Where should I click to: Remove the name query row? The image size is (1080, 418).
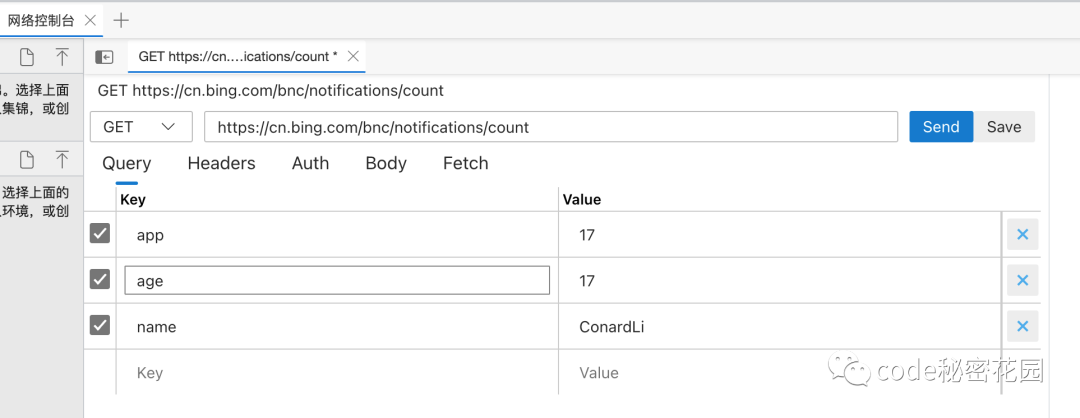1022,326
